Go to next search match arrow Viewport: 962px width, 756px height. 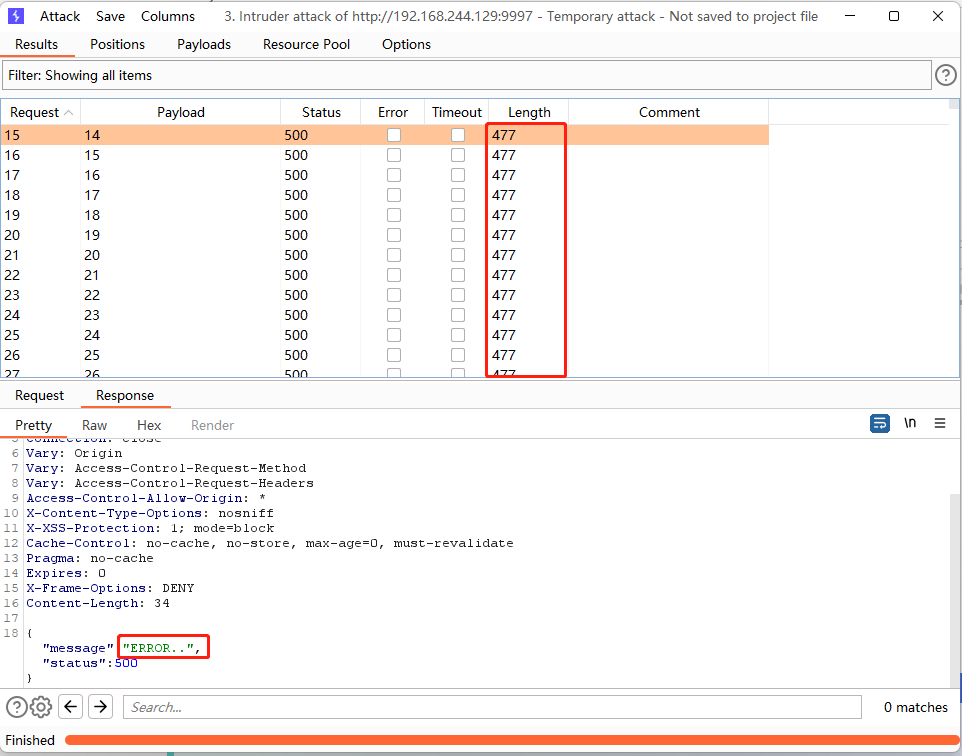pyautogui.click(x=100, y=707)
